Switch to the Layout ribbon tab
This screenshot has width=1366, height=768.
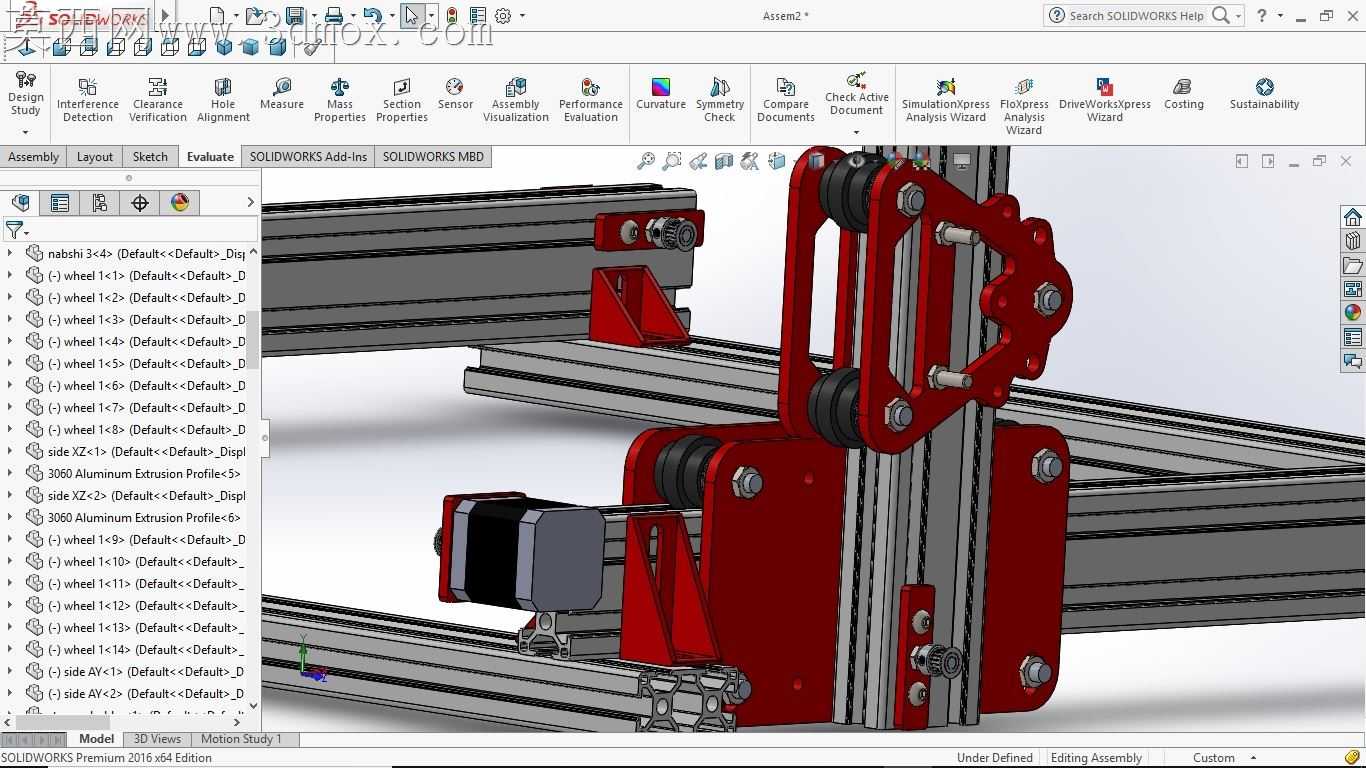[x=95, y=157]
